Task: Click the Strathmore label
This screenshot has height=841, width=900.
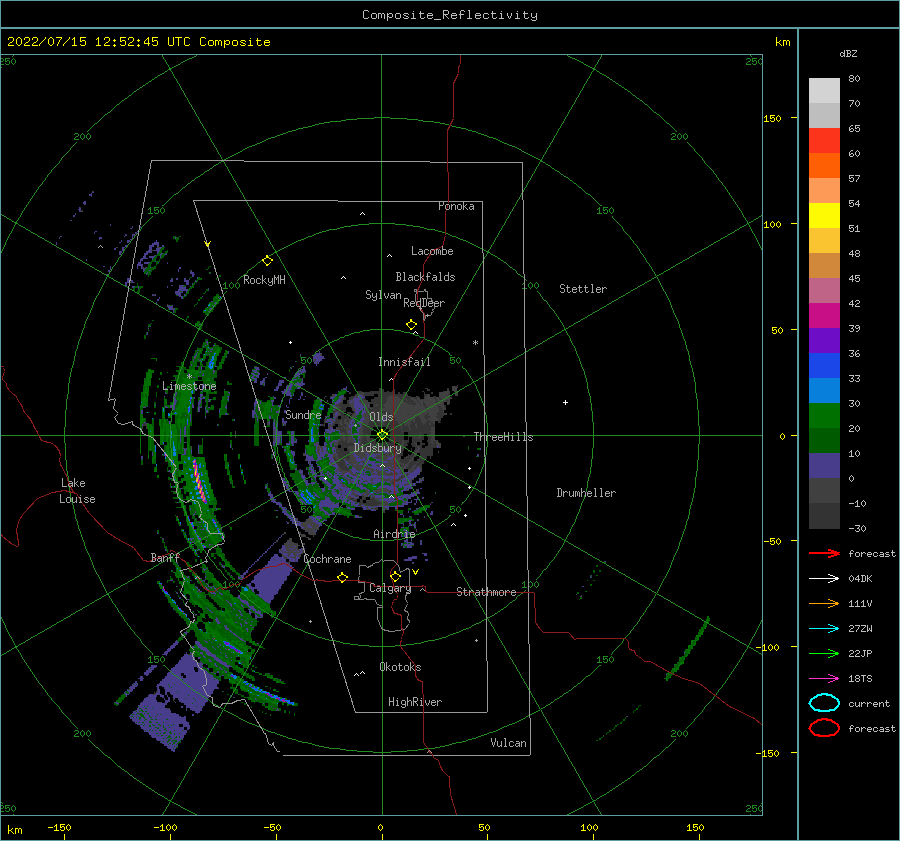Action: point(486,592)
